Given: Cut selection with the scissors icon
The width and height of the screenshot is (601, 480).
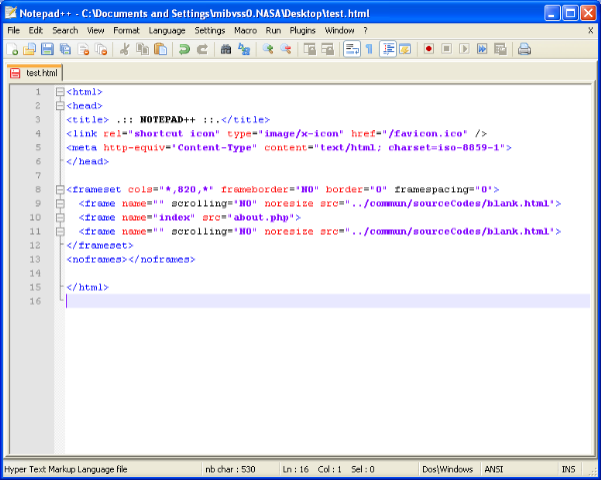Looking at the screenshot, I should coord(124,49).
